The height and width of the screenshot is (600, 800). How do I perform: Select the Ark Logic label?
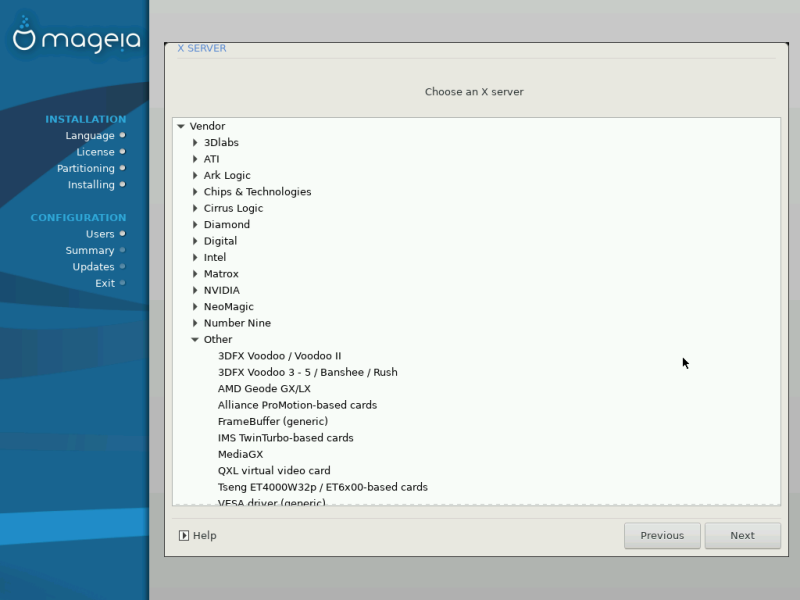pyautogui.click(x=227, y=175)
